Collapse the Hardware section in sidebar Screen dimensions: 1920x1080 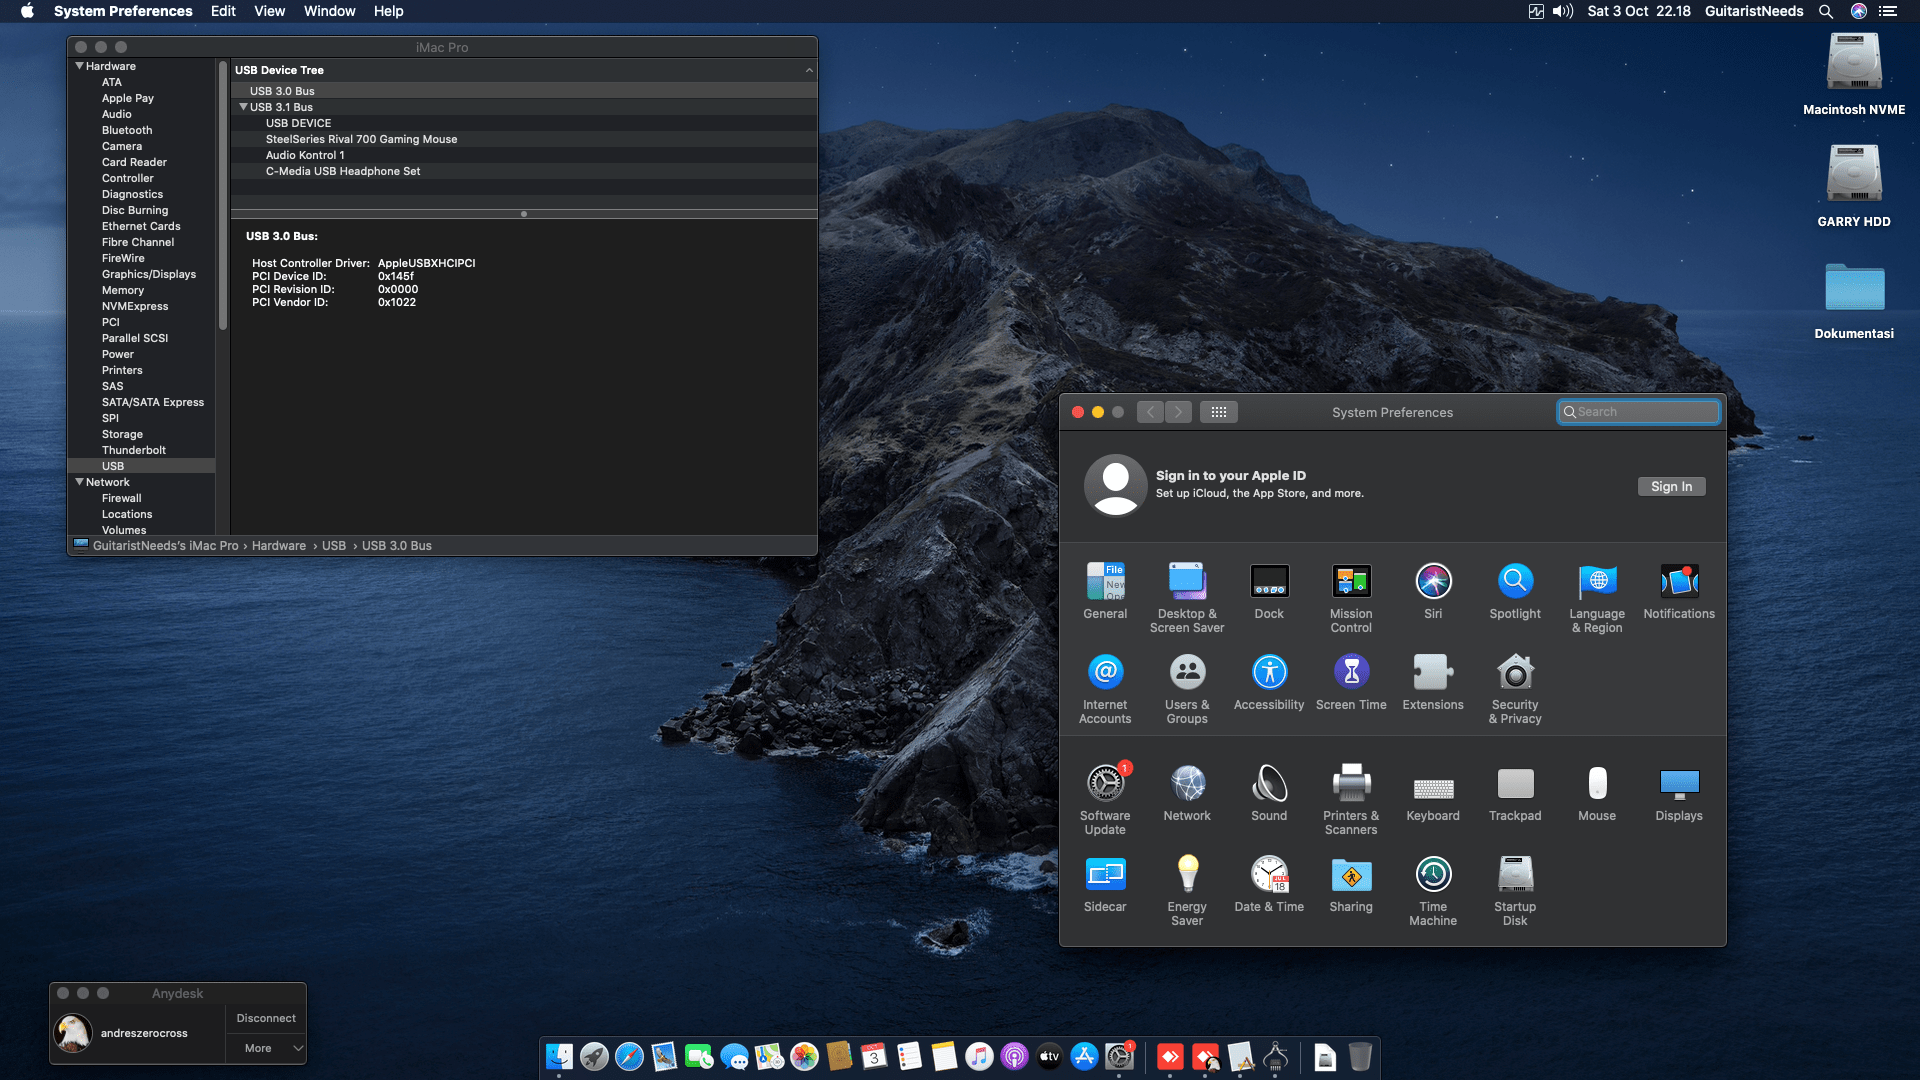(x=80, y=66)
